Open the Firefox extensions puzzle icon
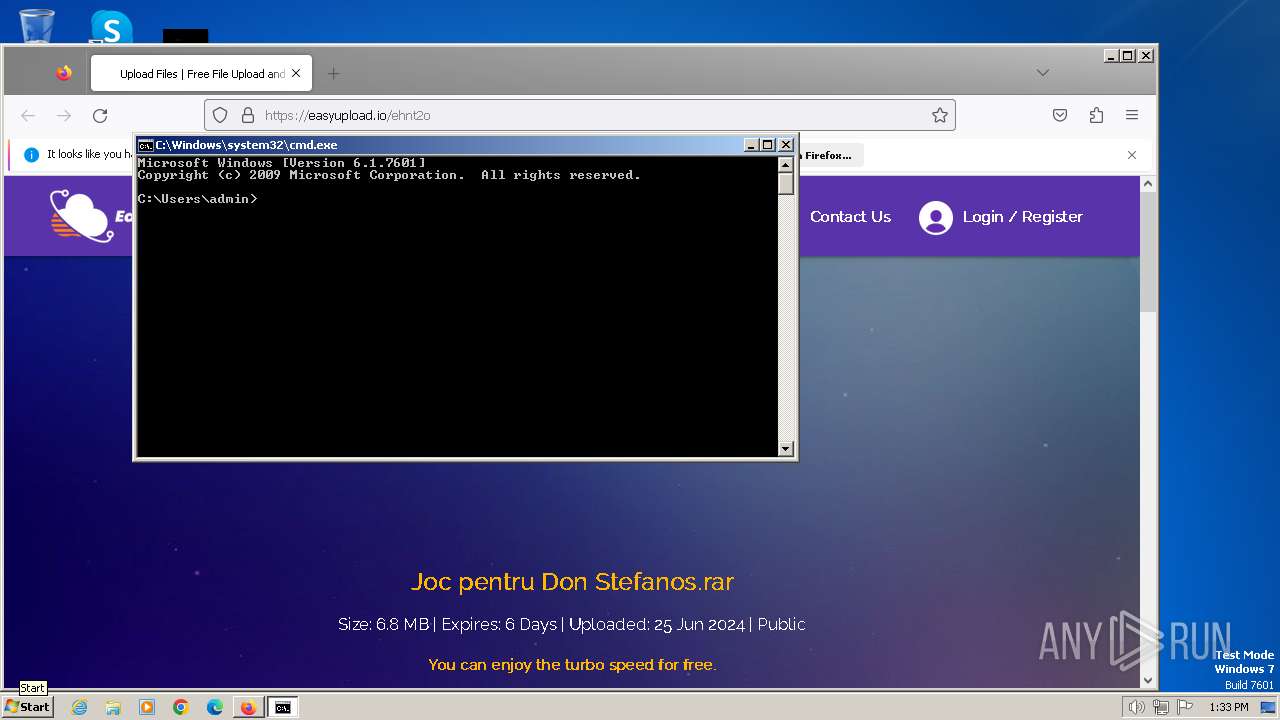Screen dimensions: 1280x720 click(1096, 115)
